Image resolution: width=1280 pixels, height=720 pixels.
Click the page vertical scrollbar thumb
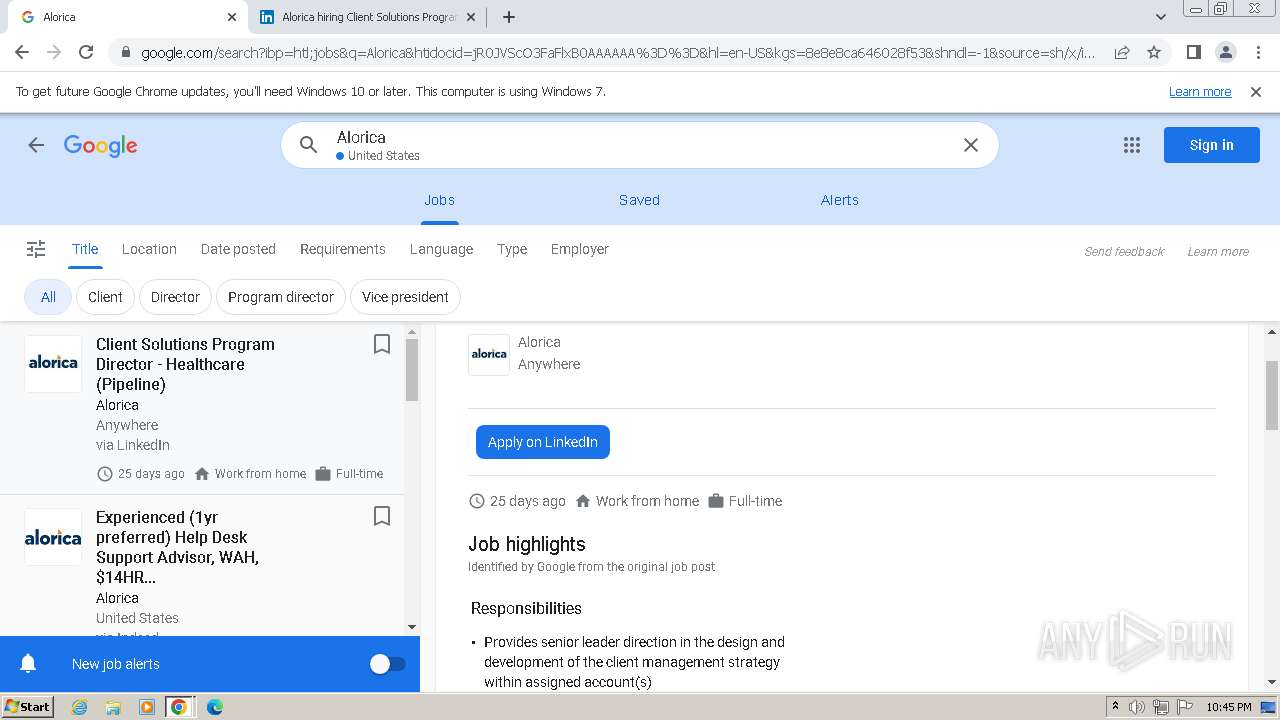coord(1272,395)
